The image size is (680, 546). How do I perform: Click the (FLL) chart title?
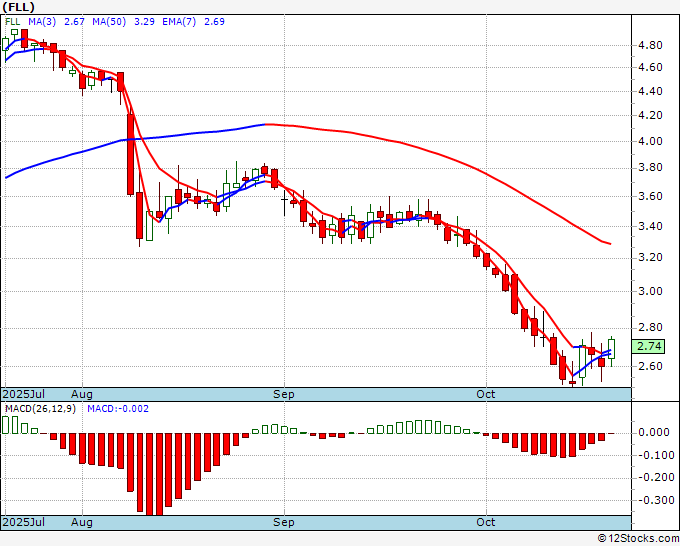[x=18, y=7]
